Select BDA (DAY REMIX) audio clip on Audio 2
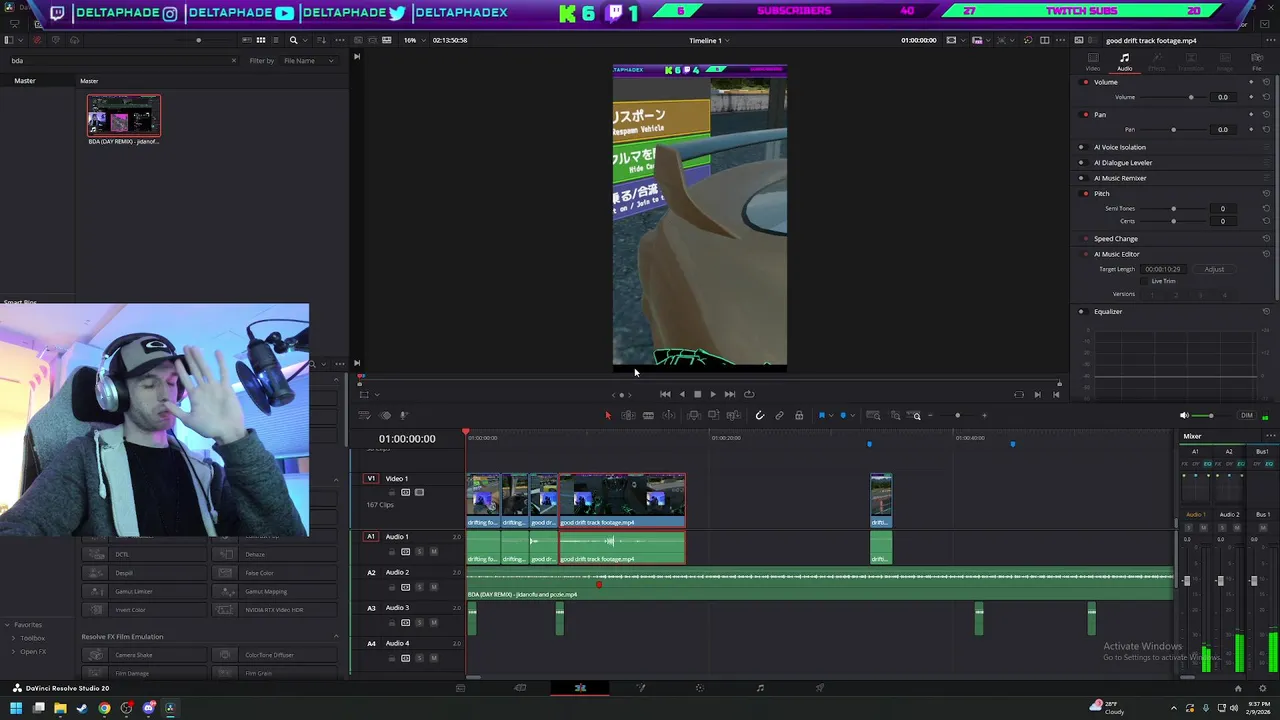This screenshot has height=720, width=1280. (820, 584)
